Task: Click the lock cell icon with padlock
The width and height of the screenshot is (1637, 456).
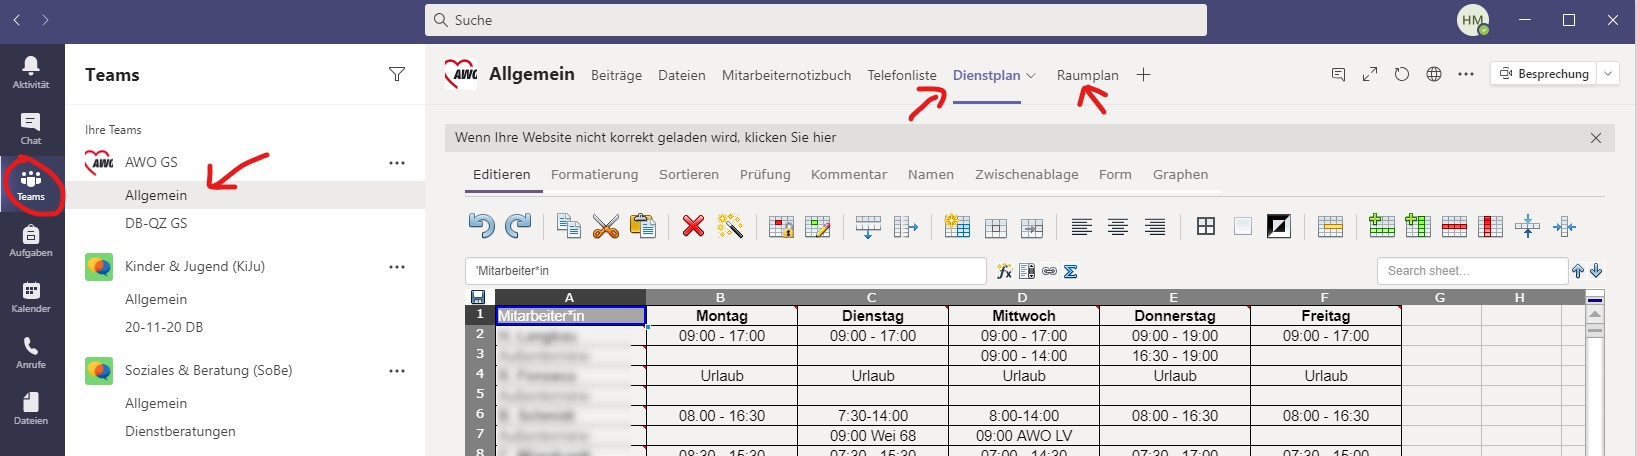Action: tap(781, 227)
